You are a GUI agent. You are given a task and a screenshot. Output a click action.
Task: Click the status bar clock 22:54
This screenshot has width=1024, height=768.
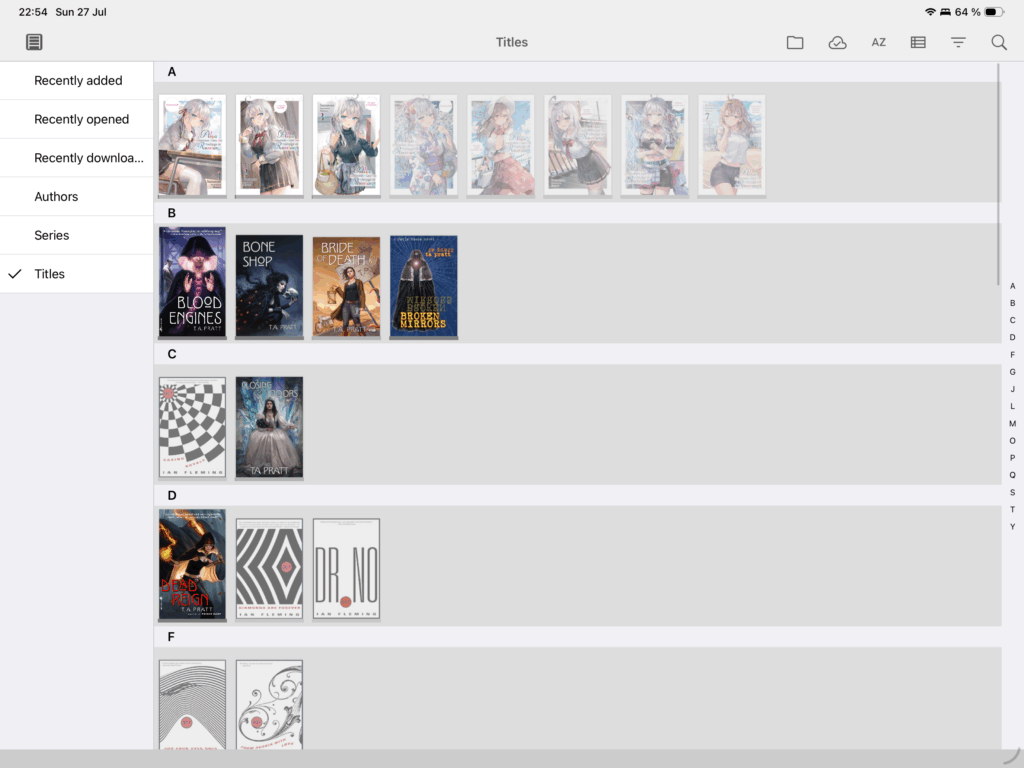[33, 12]
